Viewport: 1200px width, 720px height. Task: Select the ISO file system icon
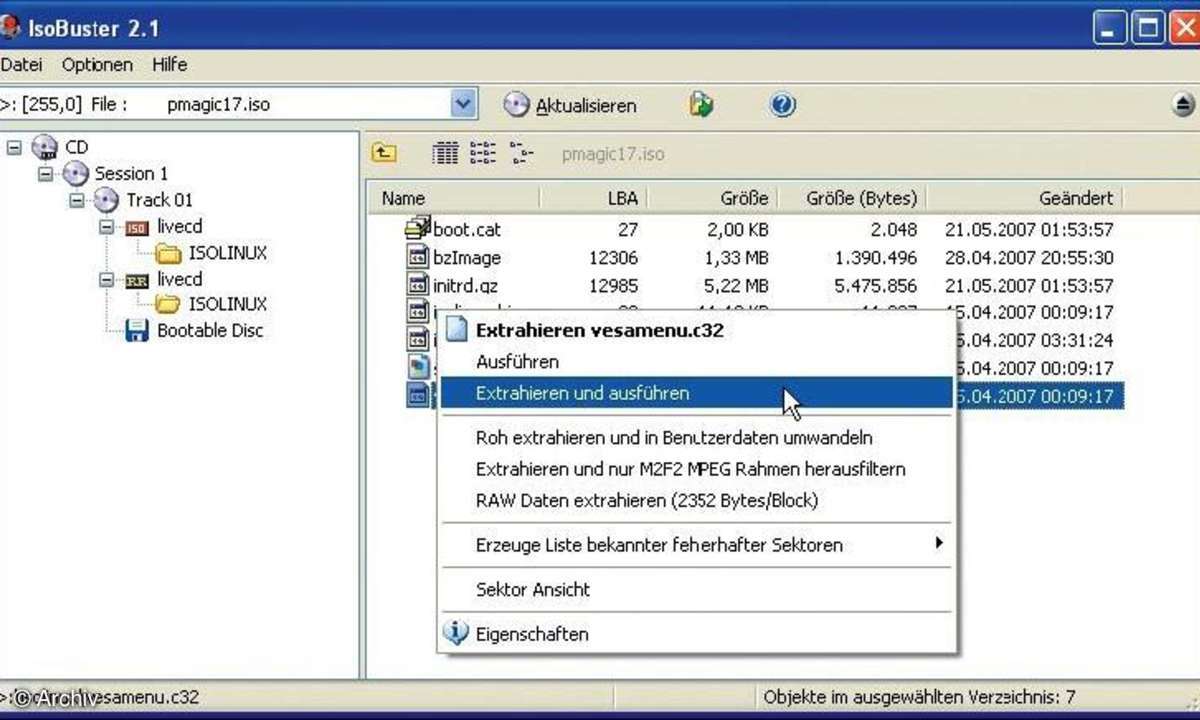point(137,228)
